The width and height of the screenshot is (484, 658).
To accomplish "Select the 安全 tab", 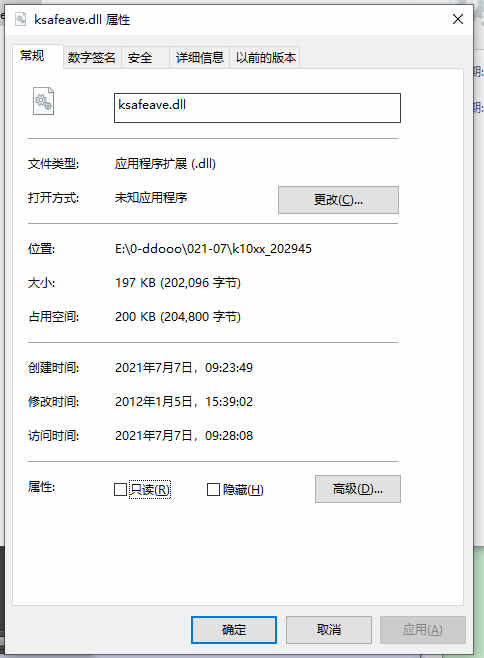I will click(x=140, y=57).
